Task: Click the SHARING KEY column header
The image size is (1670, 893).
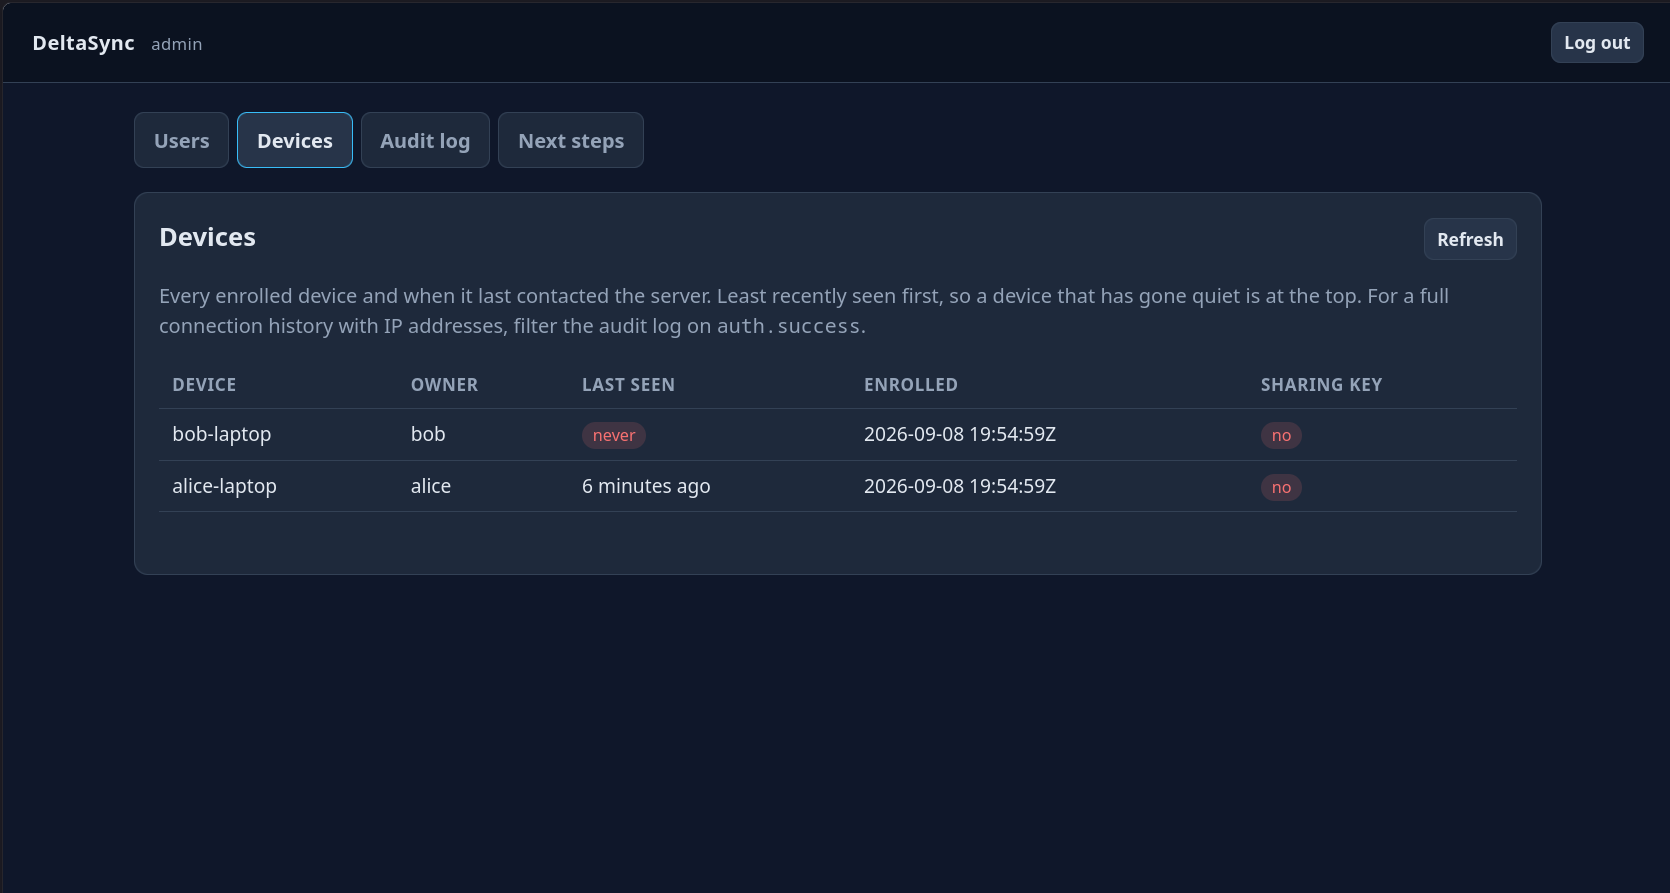Action: (x=1321, y=385)
